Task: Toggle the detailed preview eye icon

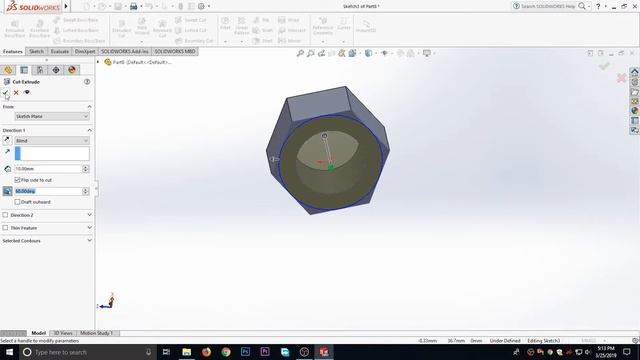Action: coord(27,93)
